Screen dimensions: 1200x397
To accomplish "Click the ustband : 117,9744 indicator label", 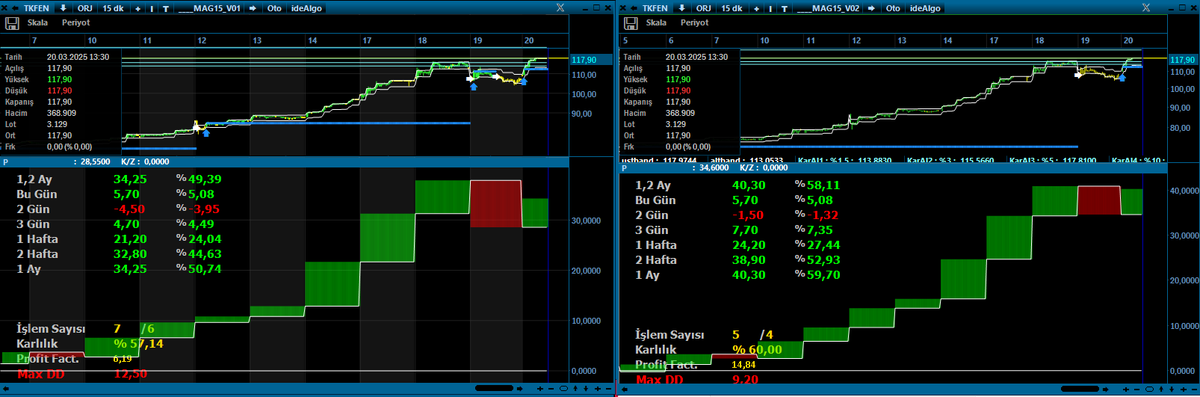I will point(658,160).
